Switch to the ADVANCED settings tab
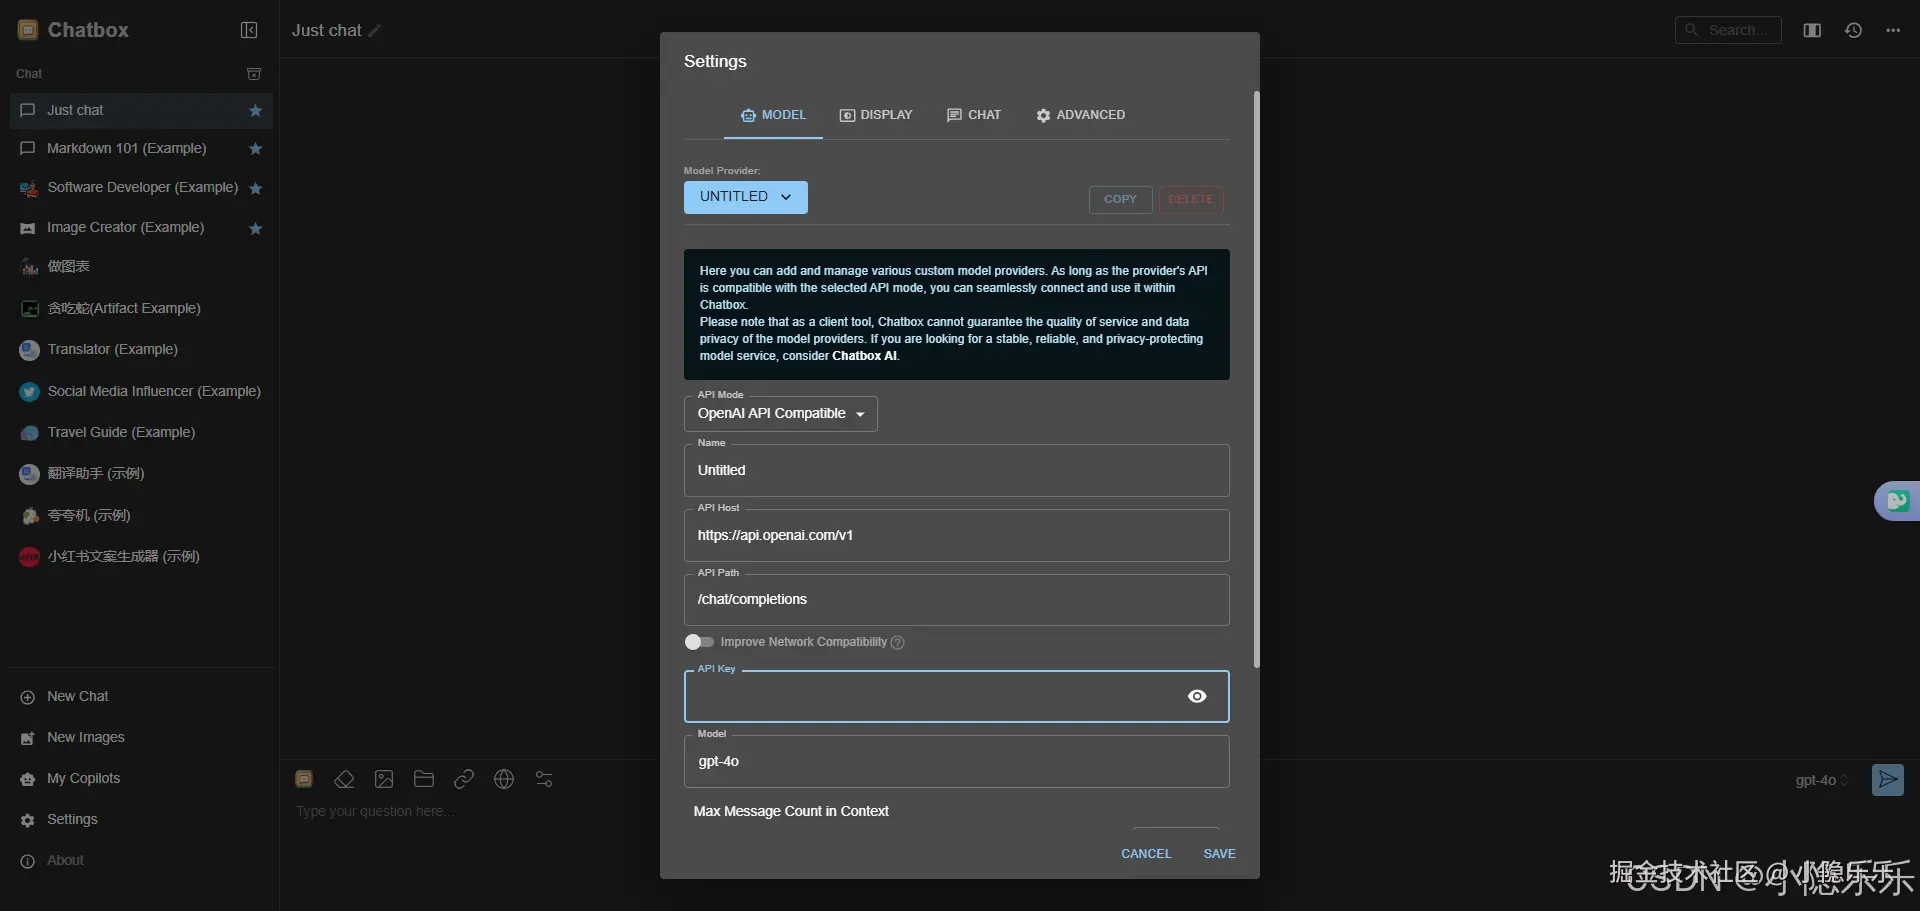 click(x=1081, y=115)
